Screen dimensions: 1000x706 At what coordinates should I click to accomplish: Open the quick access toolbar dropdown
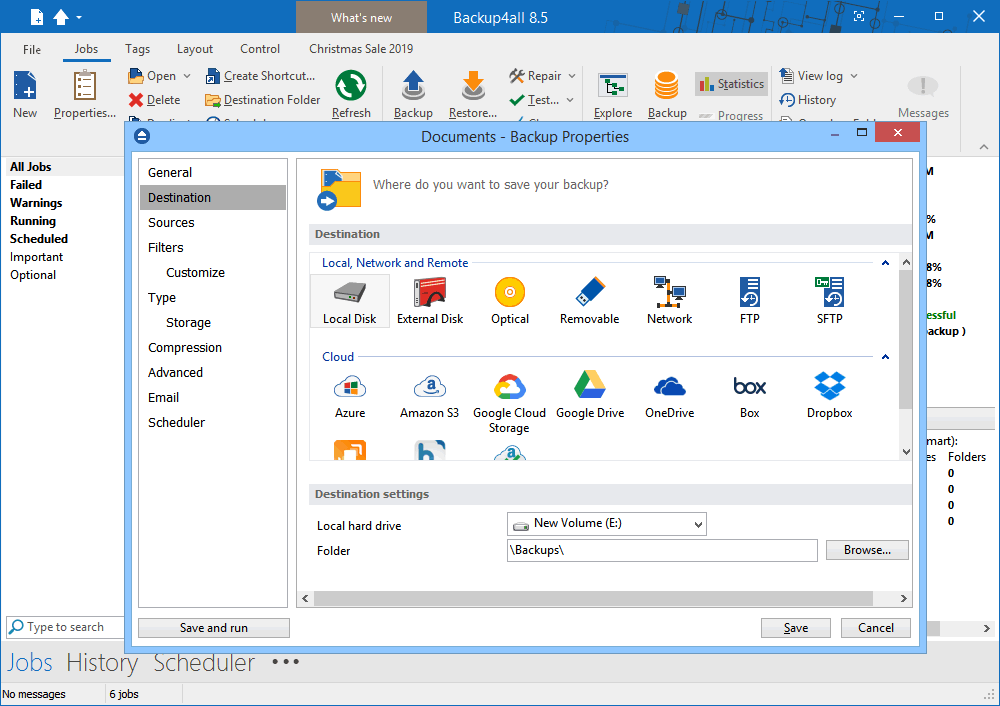point(79,18)
